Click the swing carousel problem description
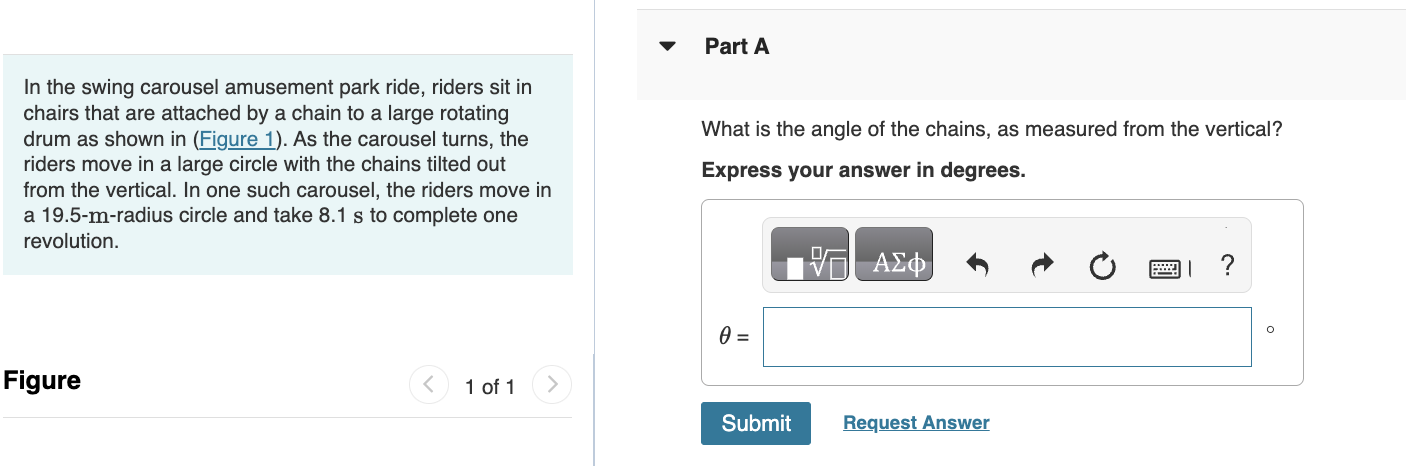Screen dimensions: 1406x466 [x=288, y=164]
